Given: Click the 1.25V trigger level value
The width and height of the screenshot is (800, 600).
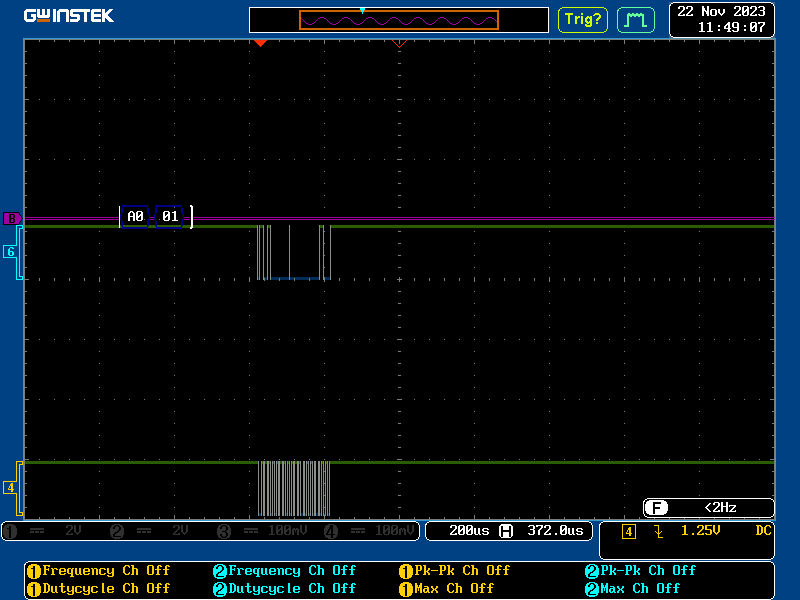Looking at the screenshot, I should pyautogui.click(x=701, y=531).
